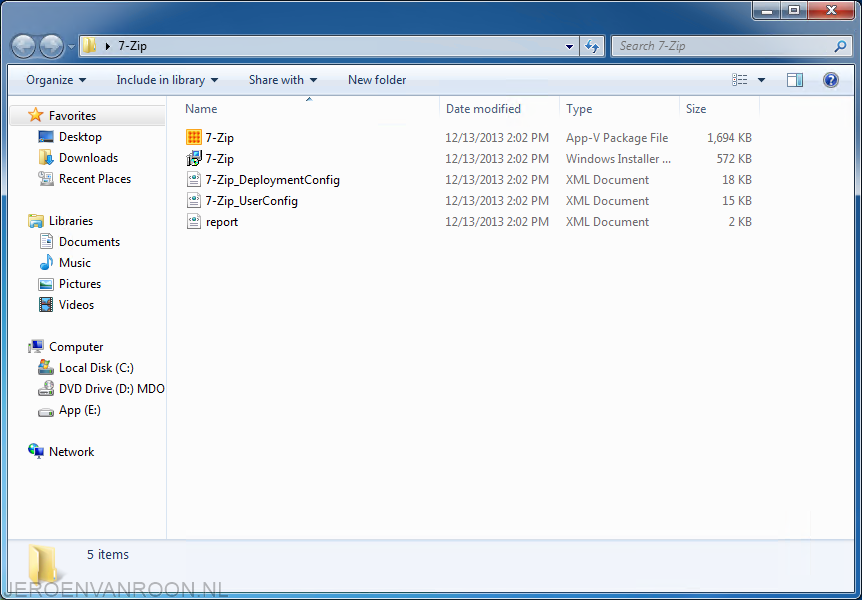Select the App (E:) drive icon

click(46, 411)
